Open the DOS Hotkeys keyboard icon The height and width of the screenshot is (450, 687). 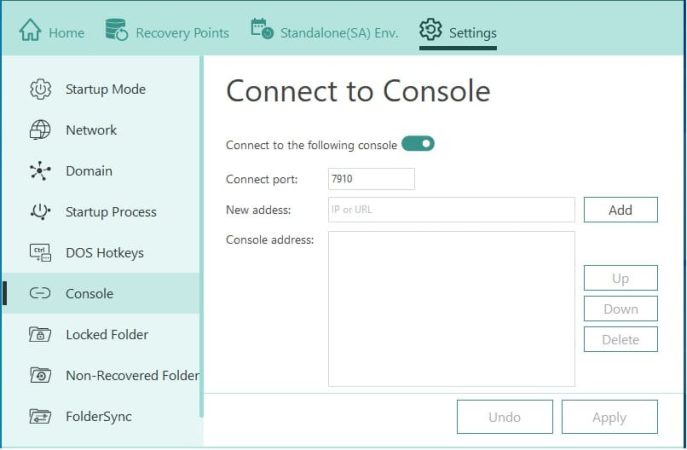[40, 253]
